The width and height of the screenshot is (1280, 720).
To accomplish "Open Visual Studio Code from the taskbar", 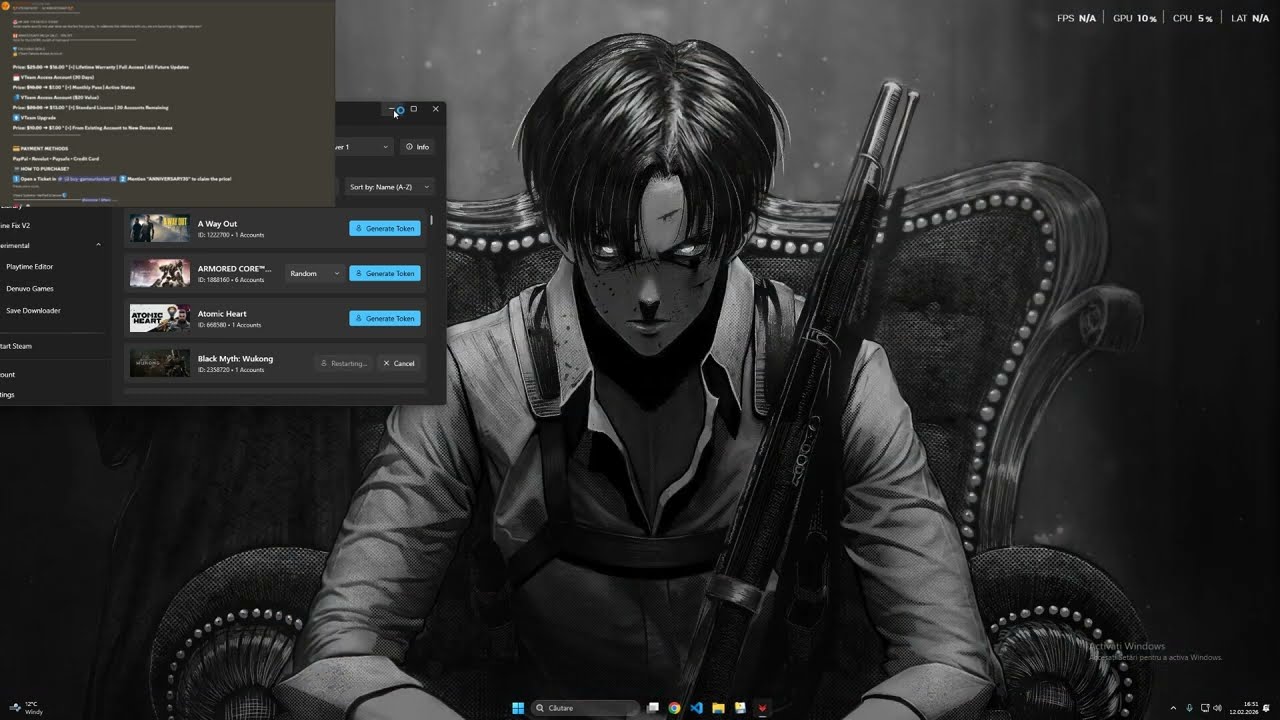I will point(697,708).
